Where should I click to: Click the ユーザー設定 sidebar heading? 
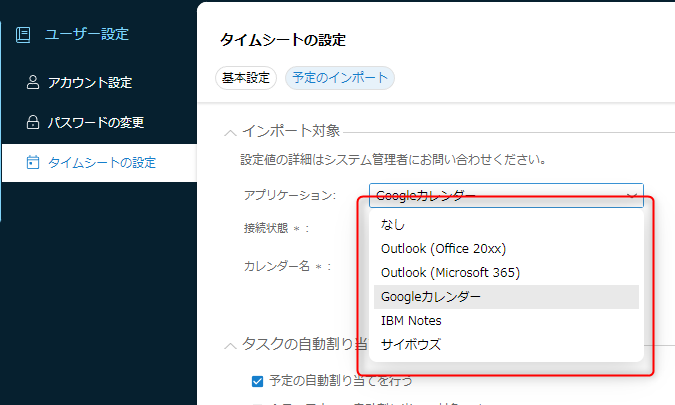86,34
